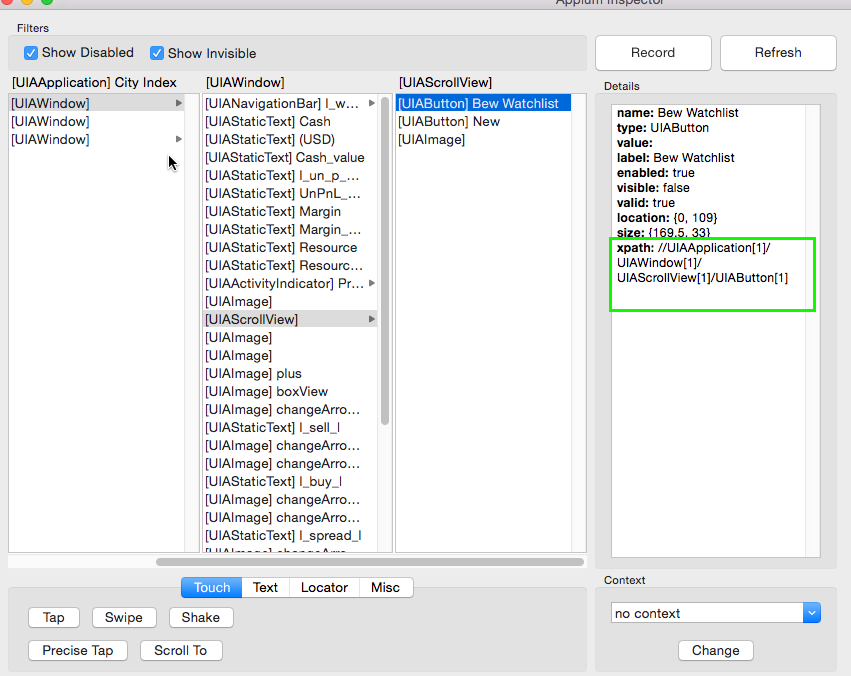The height and width of the screenshot is (676, 851).
Task: Click the horizontal scrollbar below the tree columns
Action: 370,562
